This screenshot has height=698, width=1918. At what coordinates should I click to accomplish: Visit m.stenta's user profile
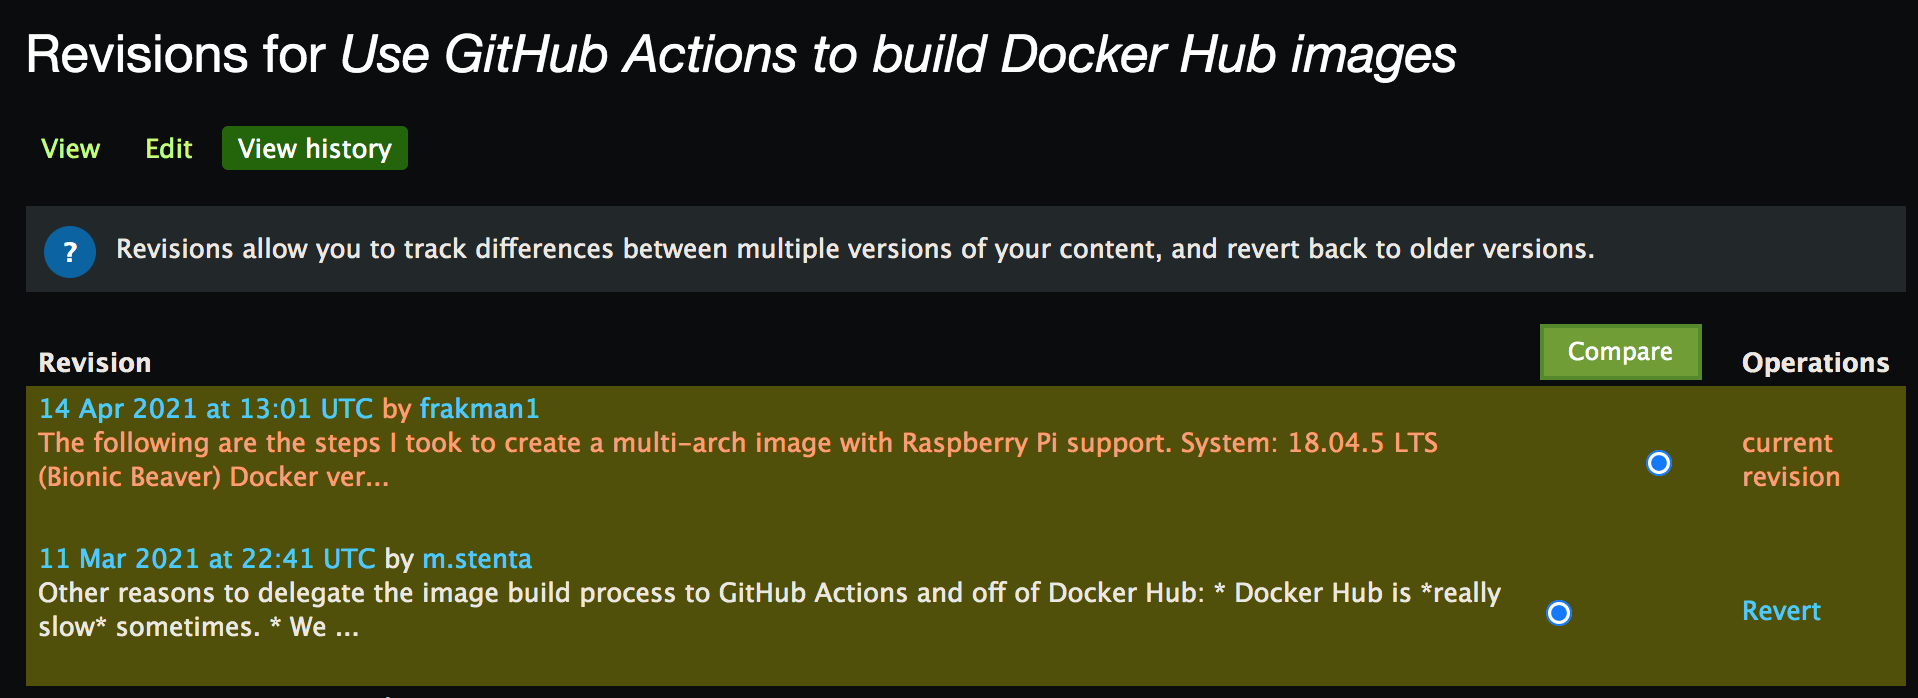pyautogui.click(x=477, y=559)
